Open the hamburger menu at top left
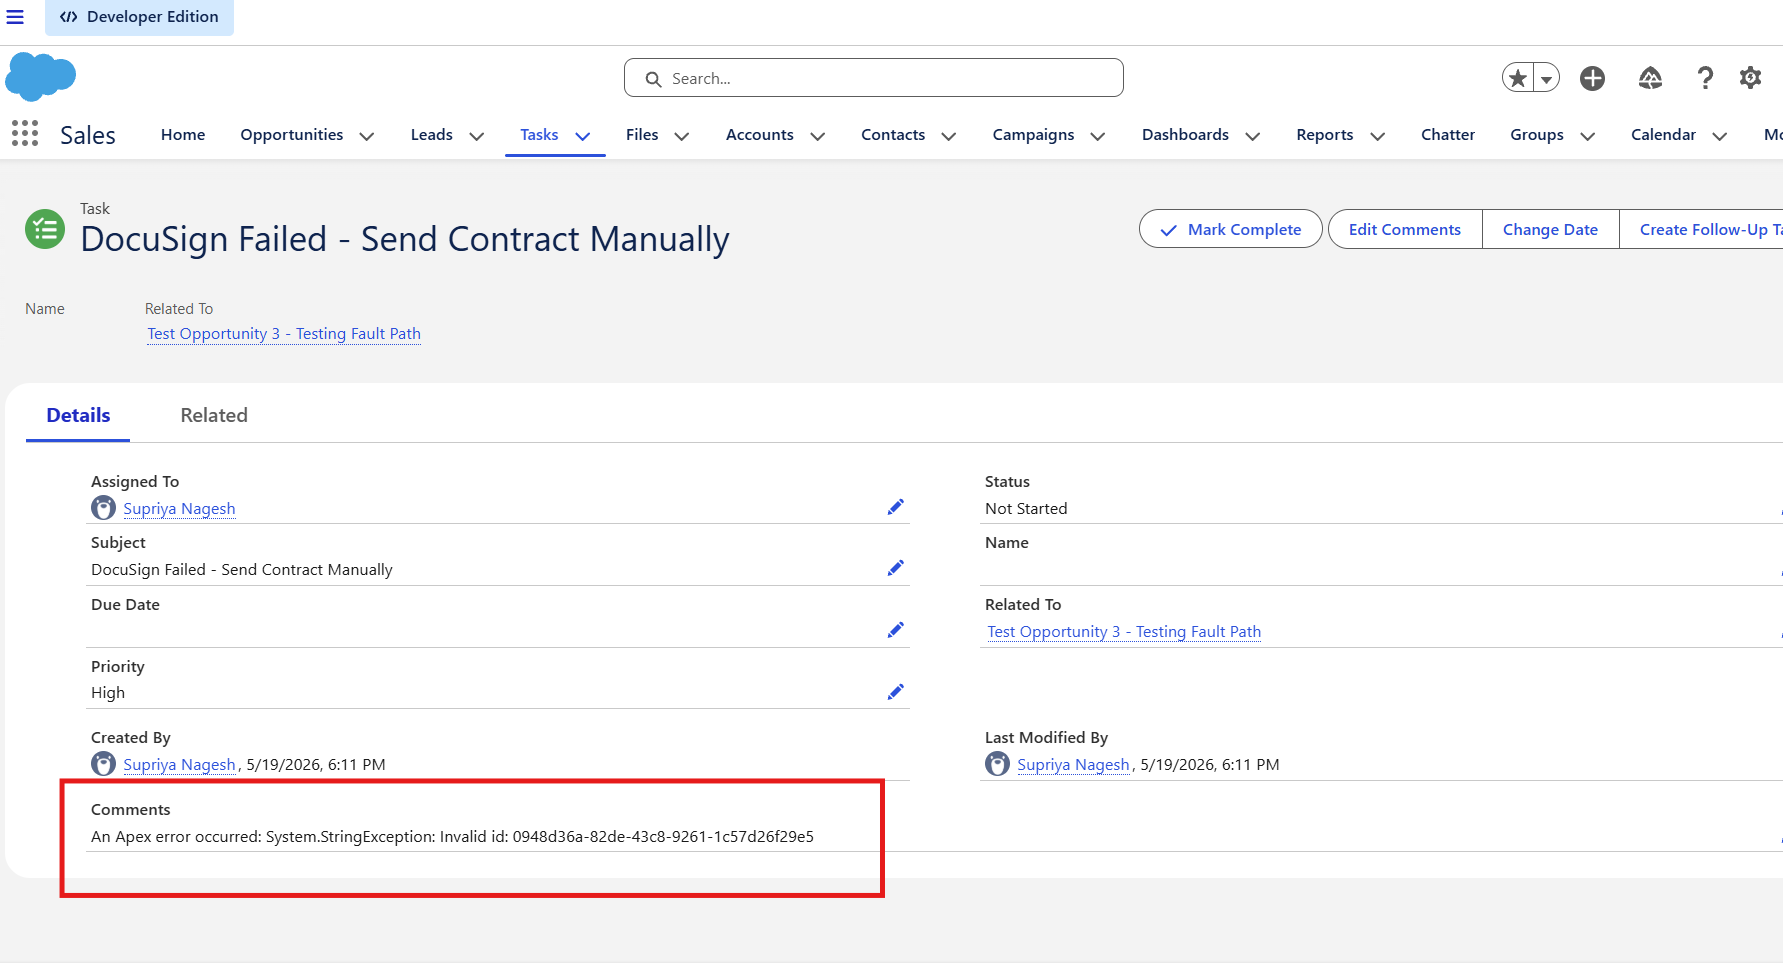The width and height of the screenshot is (1783, 963). [15, 17]
